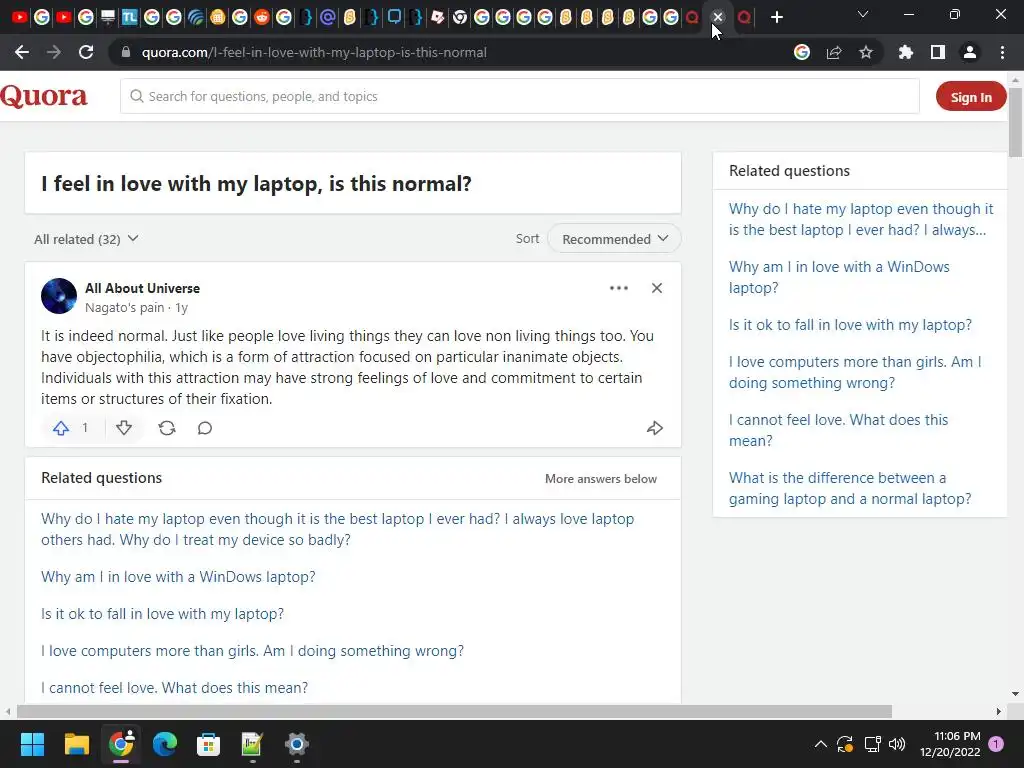Open comments with the speech bubble icon

click(x=204, y=428)
